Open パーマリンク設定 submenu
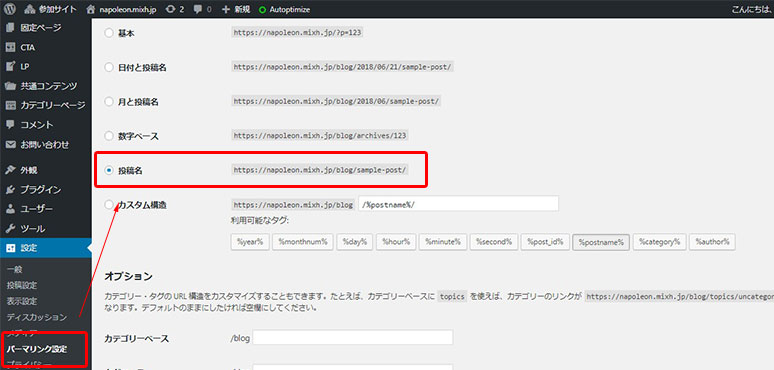774x370 pixels. 37,349
